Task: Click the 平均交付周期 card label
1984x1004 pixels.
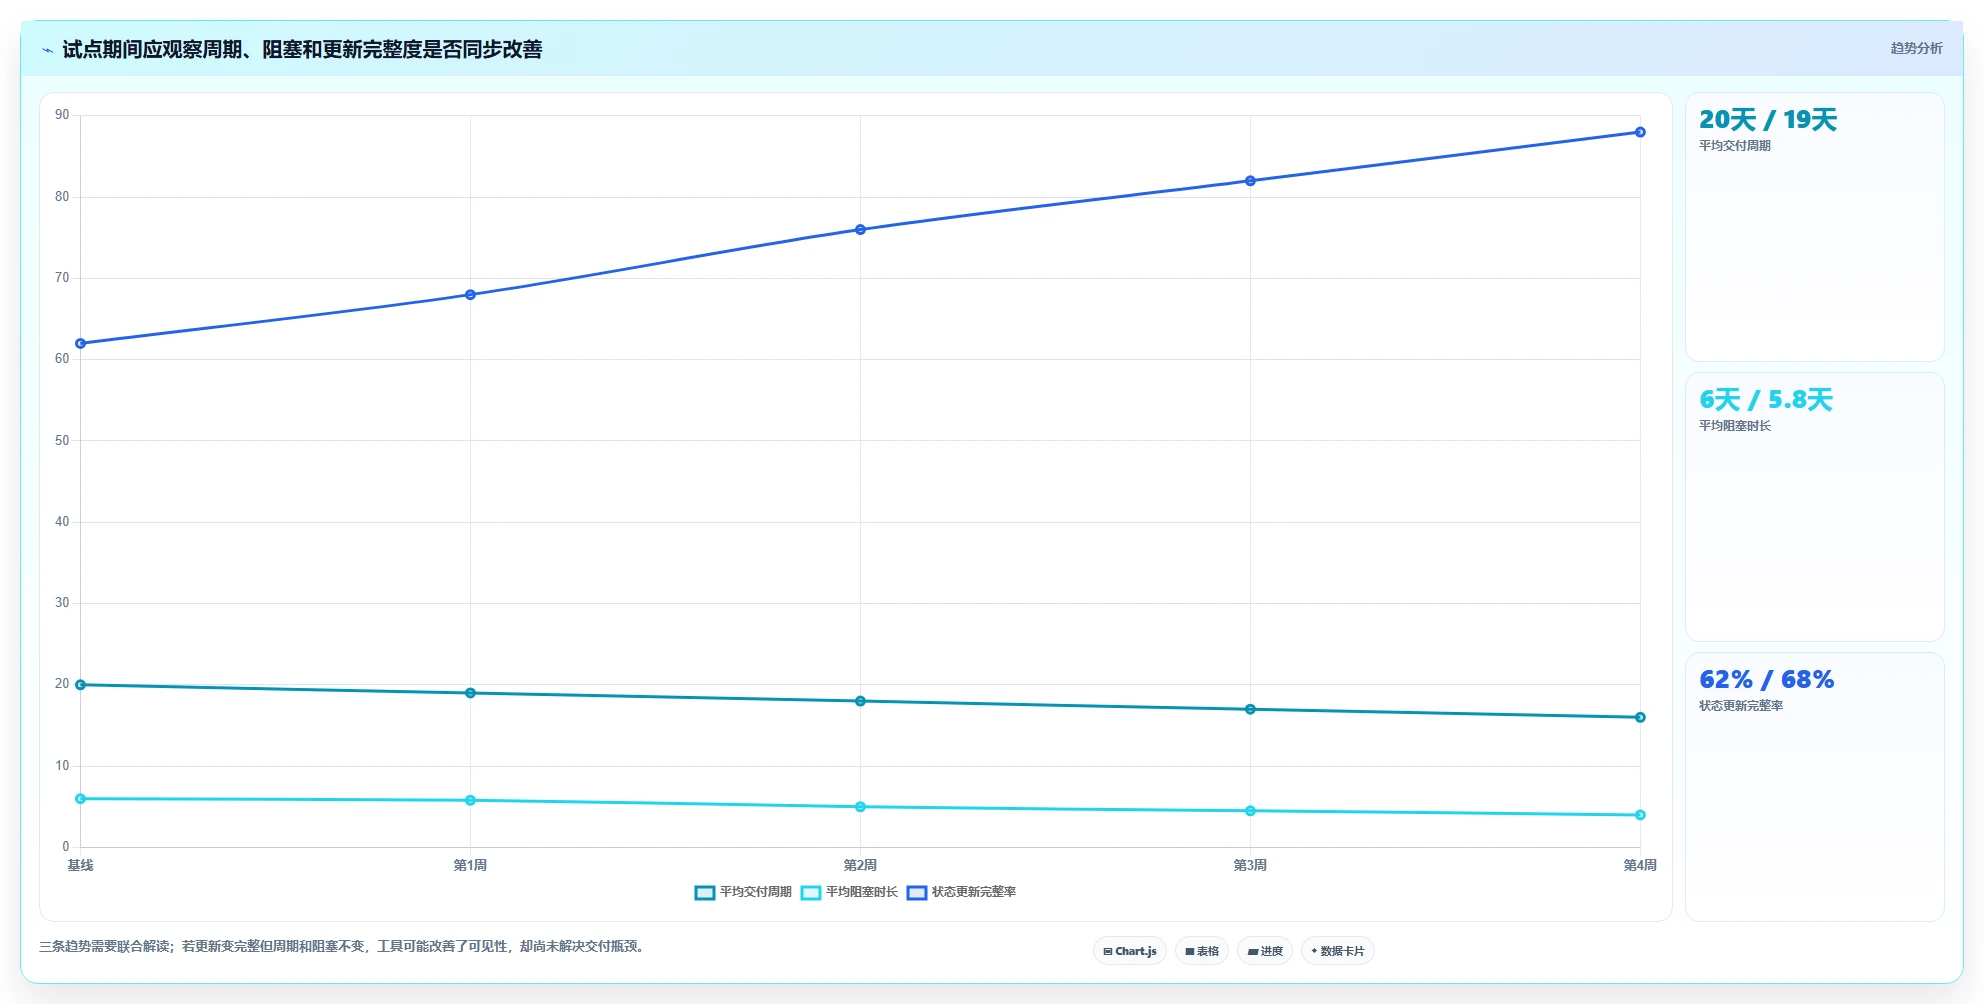Action: (1735, 146)
